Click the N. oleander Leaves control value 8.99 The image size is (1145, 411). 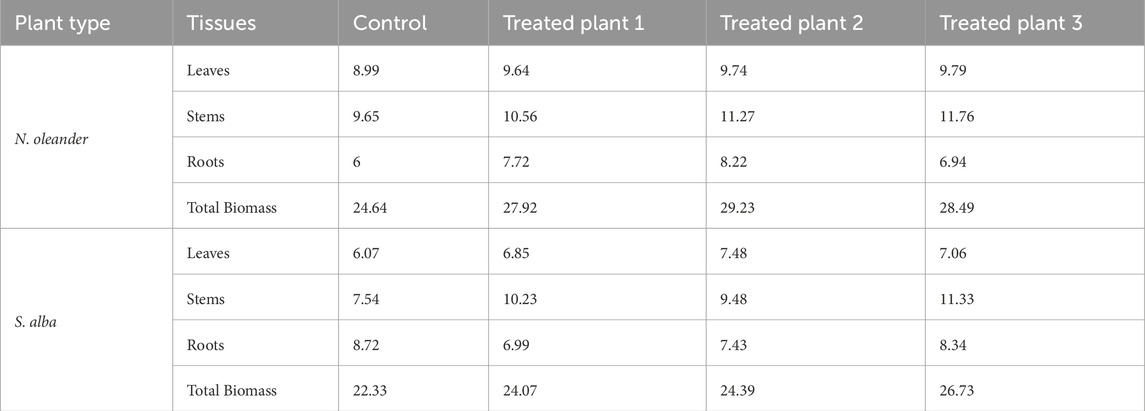(x=369, y=70)
